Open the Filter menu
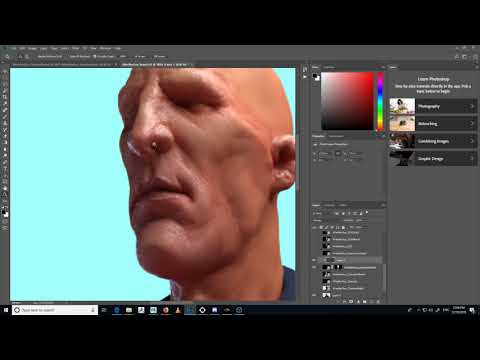 (76, 48)
